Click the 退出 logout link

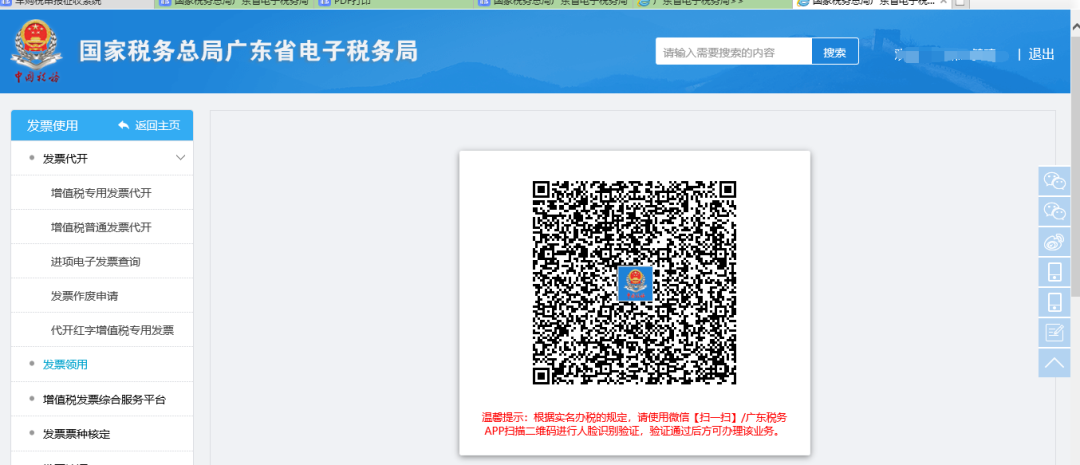pos(1041,54)
